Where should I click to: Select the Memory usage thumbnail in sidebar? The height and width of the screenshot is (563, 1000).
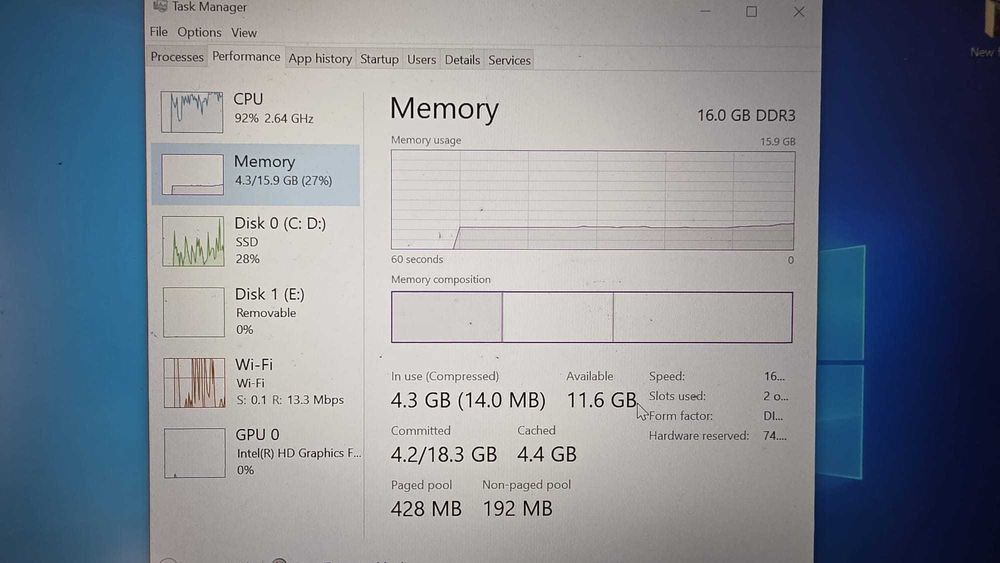tap(193, 174)
